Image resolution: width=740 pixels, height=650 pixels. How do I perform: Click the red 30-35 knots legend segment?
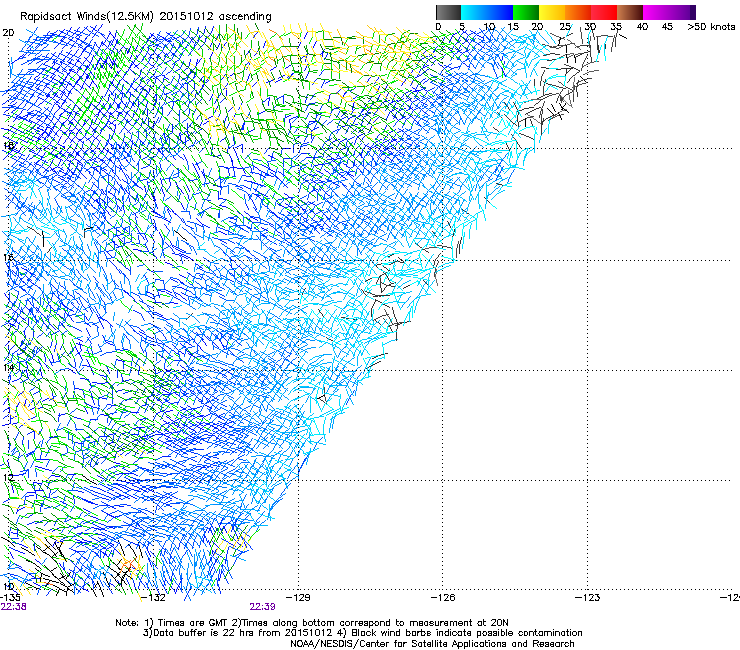click(x=604, y=12)
